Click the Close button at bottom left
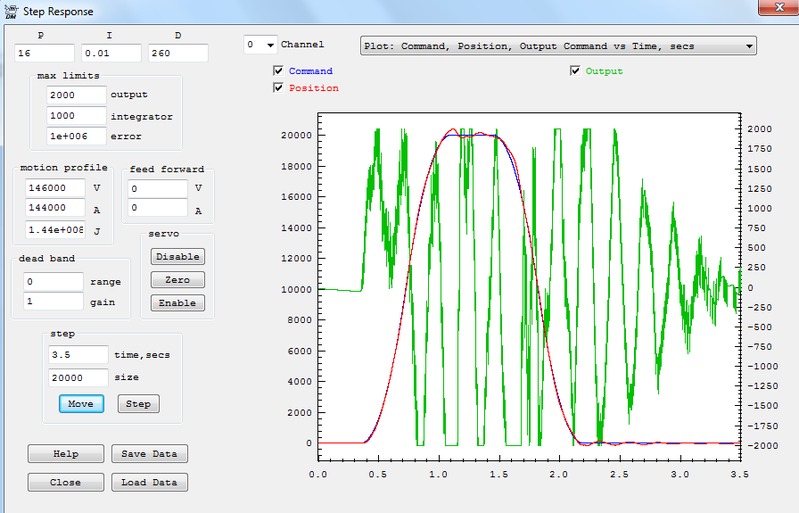Viewport: 799px width, 513px height. tap(65, 482)
